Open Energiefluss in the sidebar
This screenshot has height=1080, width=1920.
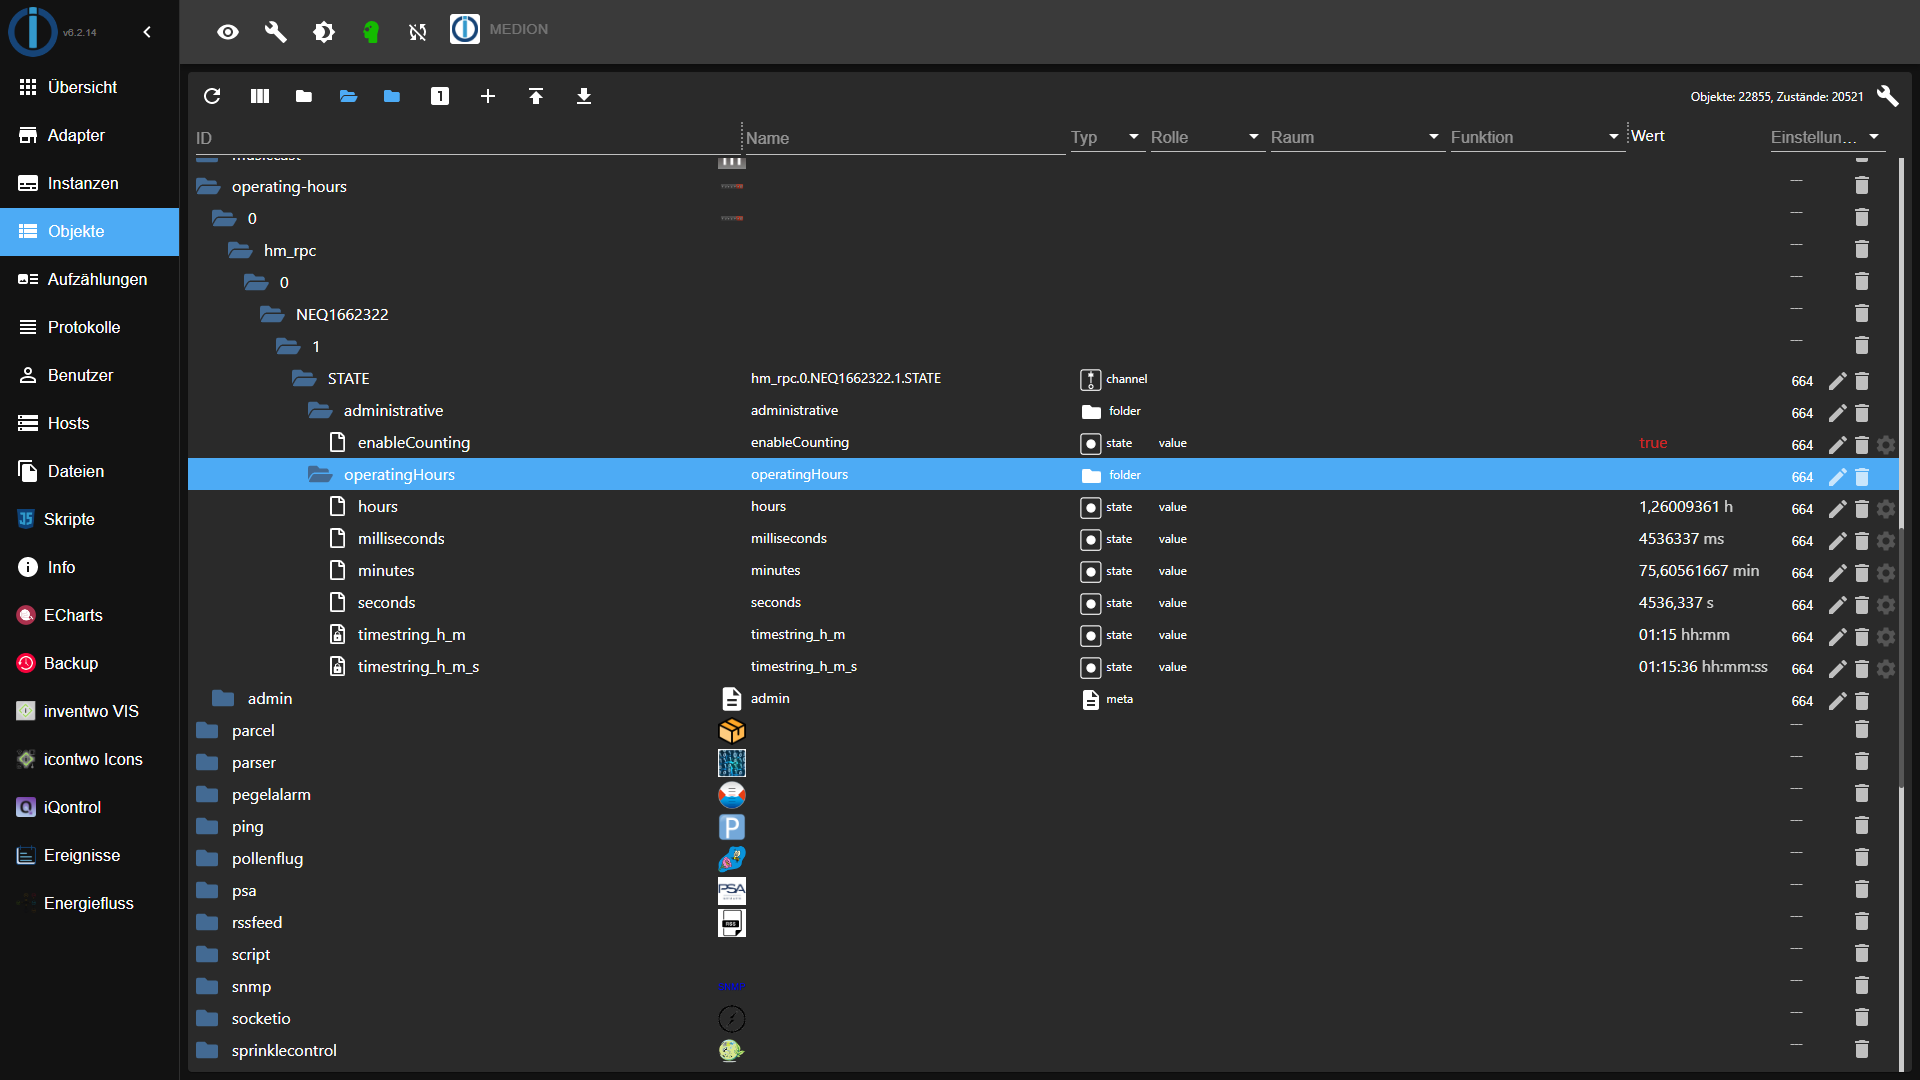click(x=89, y=903)
